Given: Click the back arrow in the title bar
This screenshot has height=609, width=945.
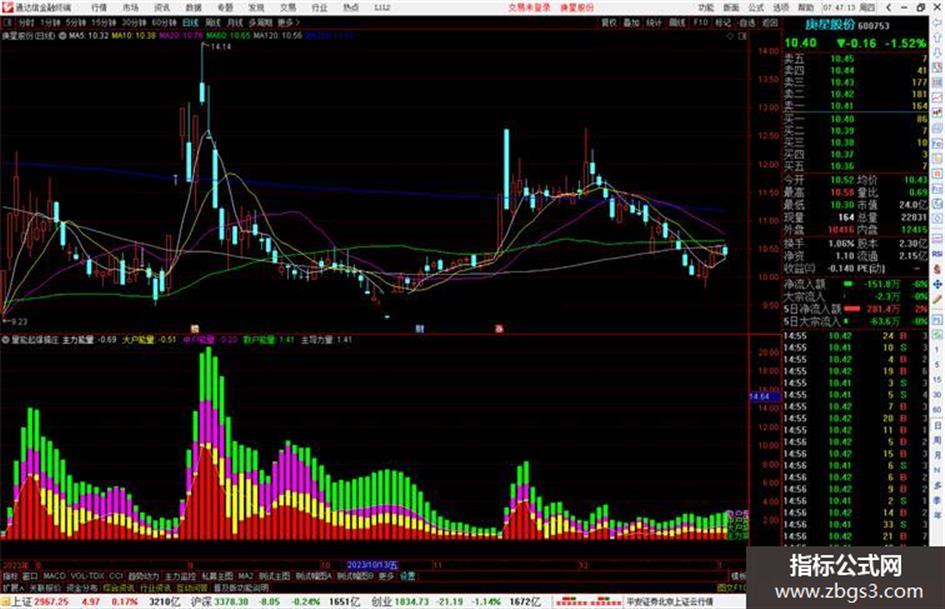Looking at the screenshot, I should click(889, 8).
